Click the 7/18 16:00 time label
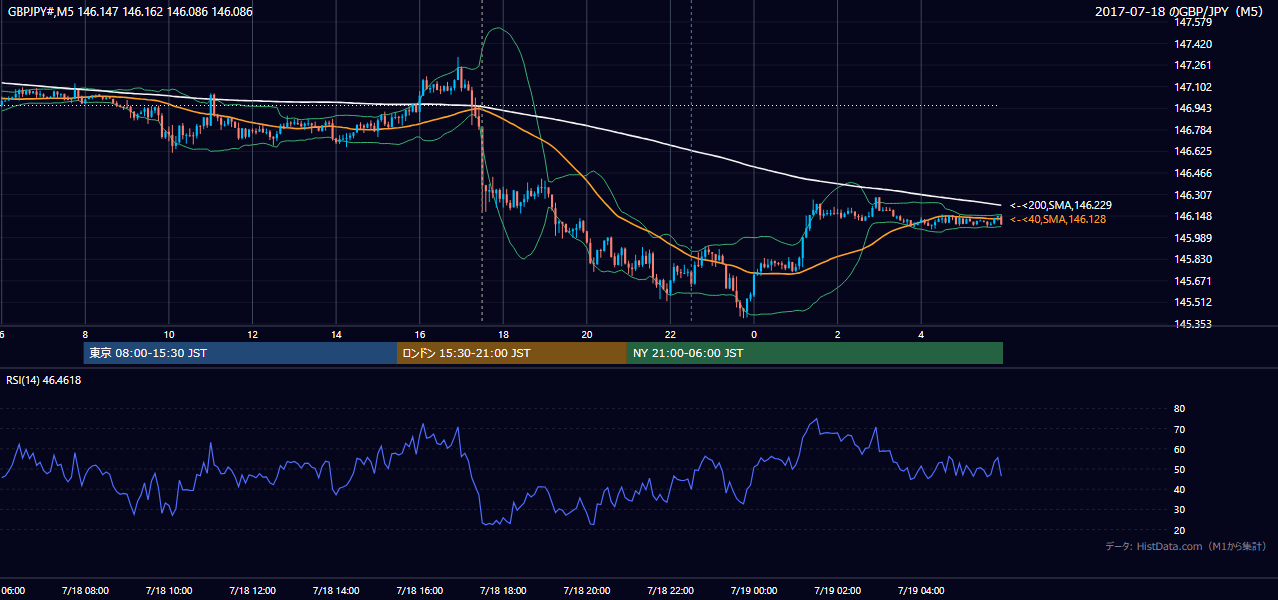The width and height of the screenshot is (1278, 600). (419, 590)
